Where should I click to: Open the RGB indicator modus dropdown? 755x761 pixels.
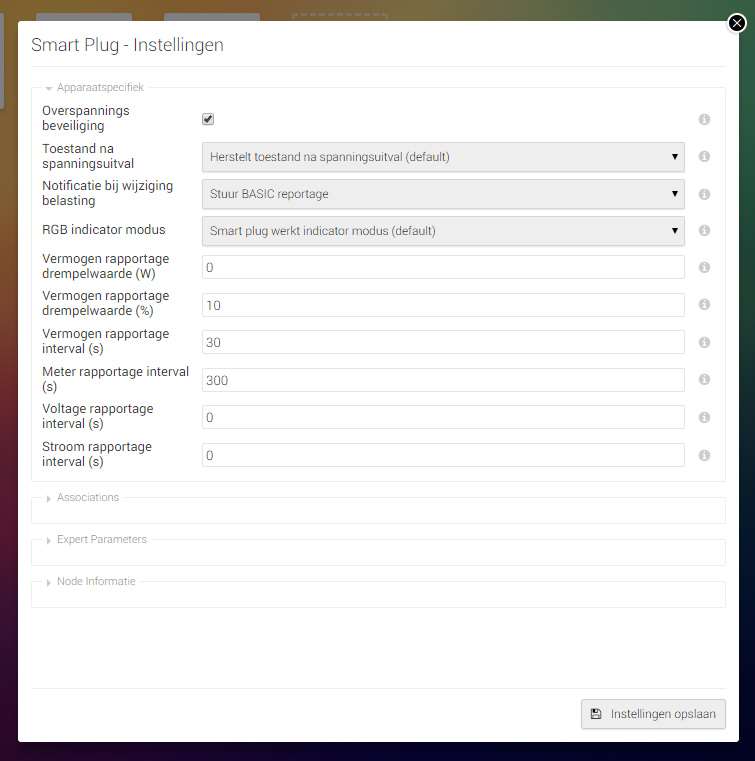[x=443, y=231]
